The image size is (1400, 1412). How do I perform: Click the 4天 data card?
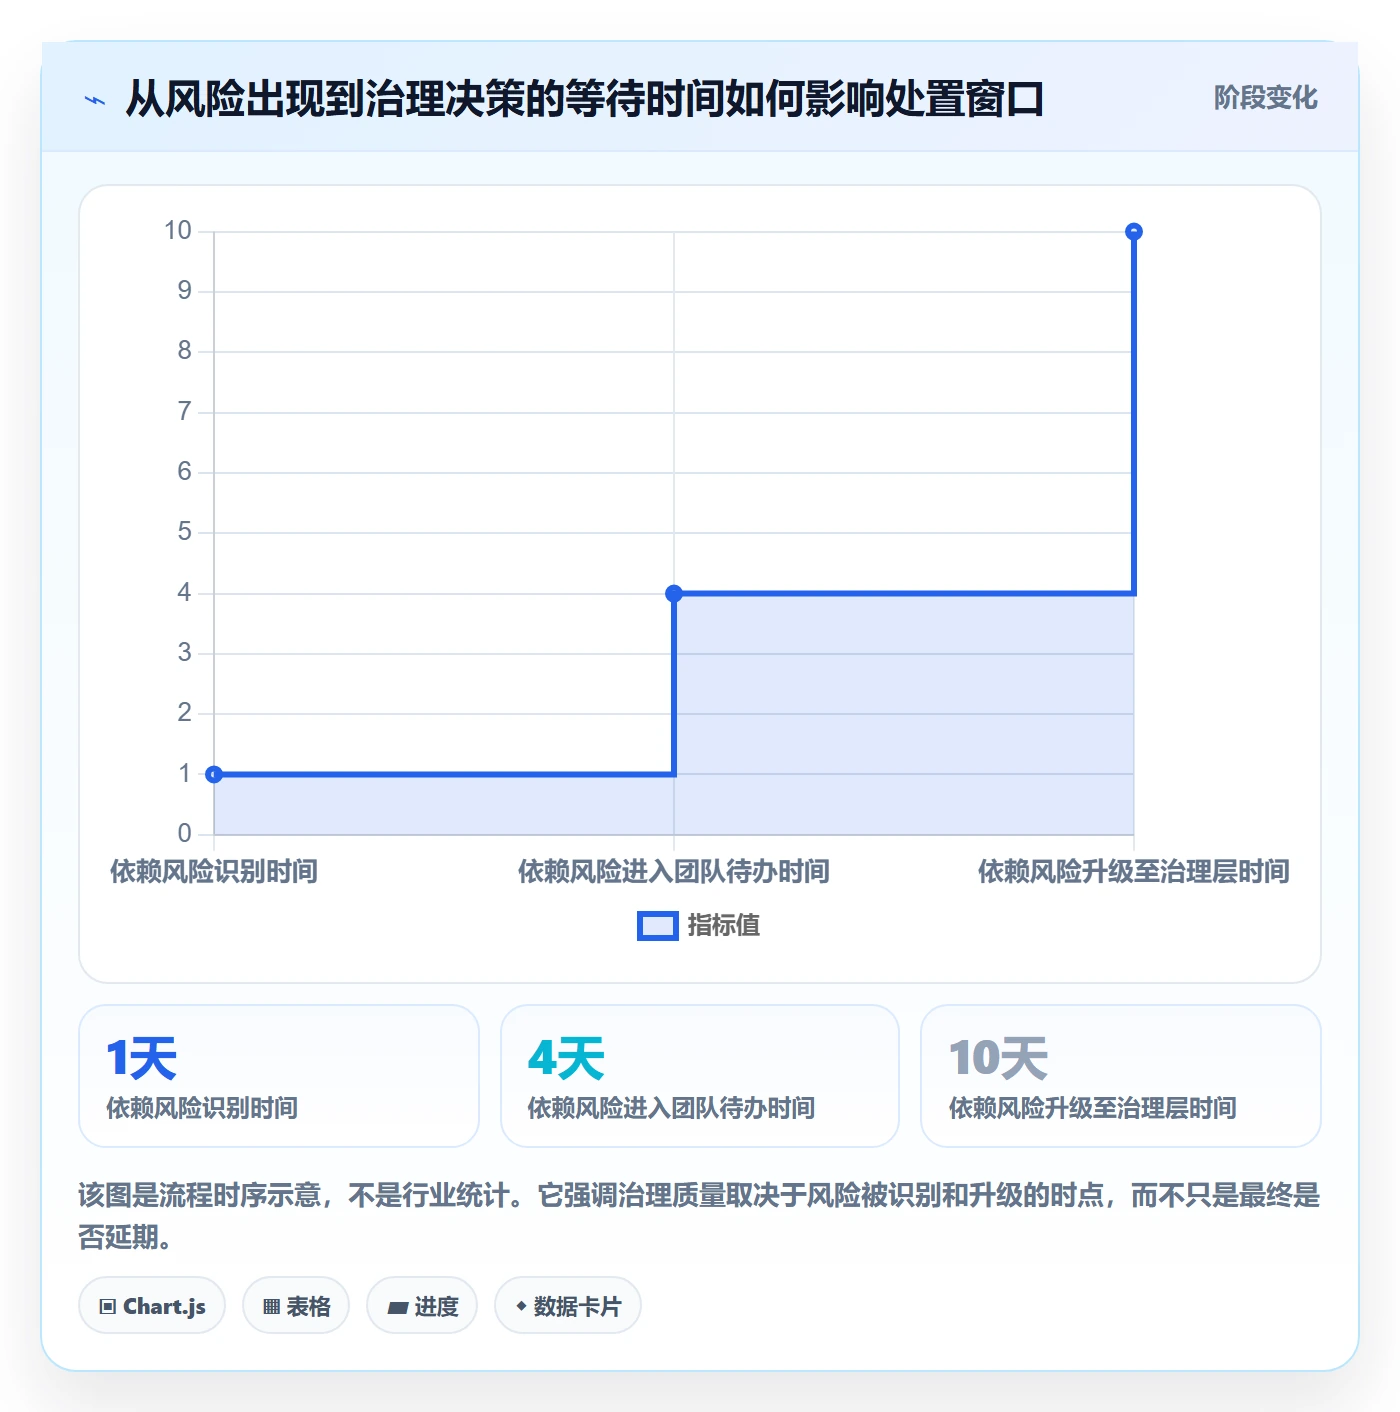[x=700, y=1076]
